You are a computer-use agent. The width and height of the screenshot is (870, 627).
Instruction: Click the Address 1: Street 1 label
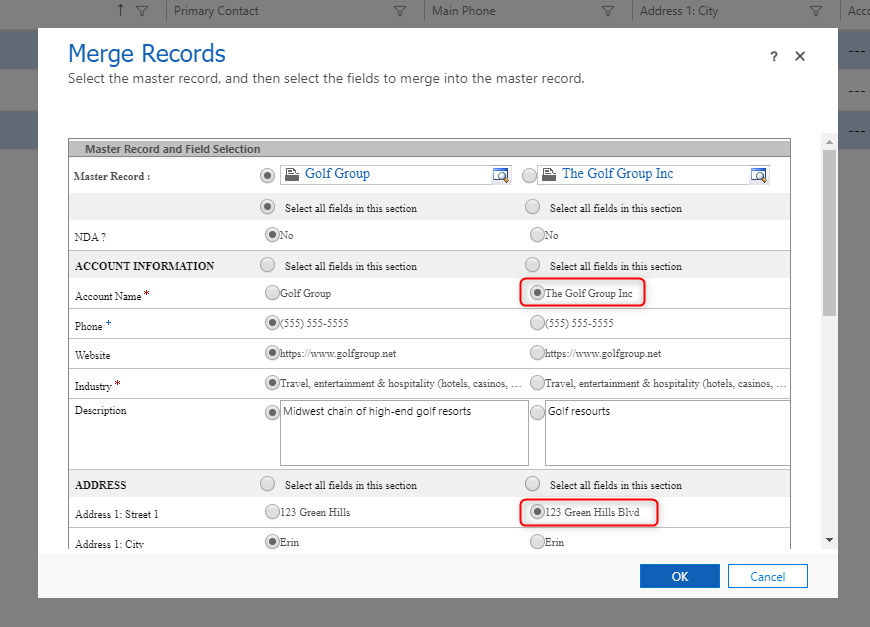pos(117,514)
